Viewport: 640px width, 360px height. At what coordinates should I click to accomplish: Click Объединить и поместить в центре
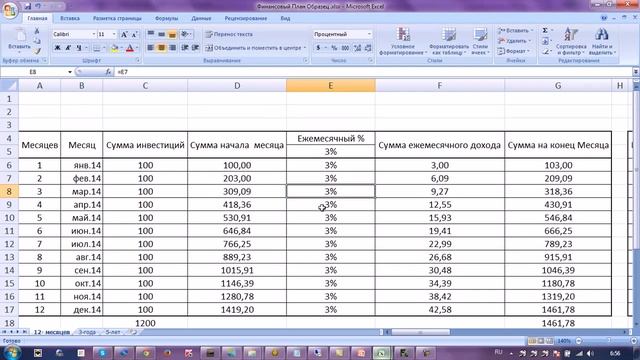click(253, 48)
